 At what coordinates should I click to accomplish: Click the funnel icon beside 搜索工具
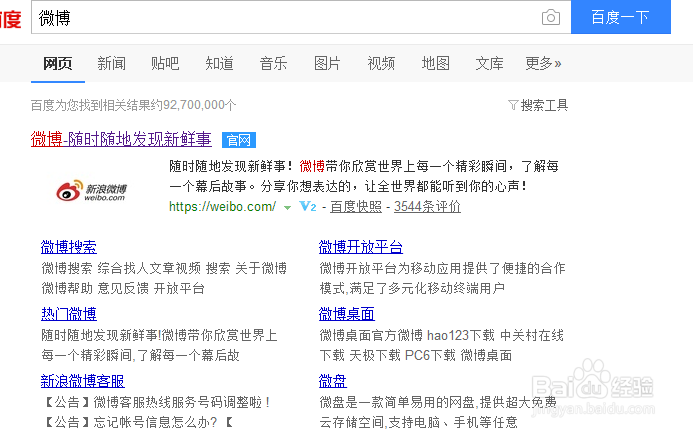(x=513, y=105)
